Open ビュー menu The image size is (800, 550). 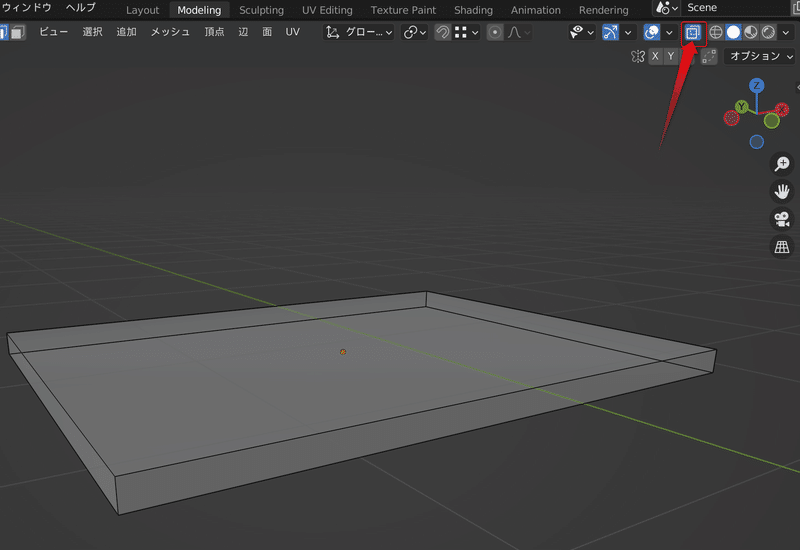[x=54, y=32]
